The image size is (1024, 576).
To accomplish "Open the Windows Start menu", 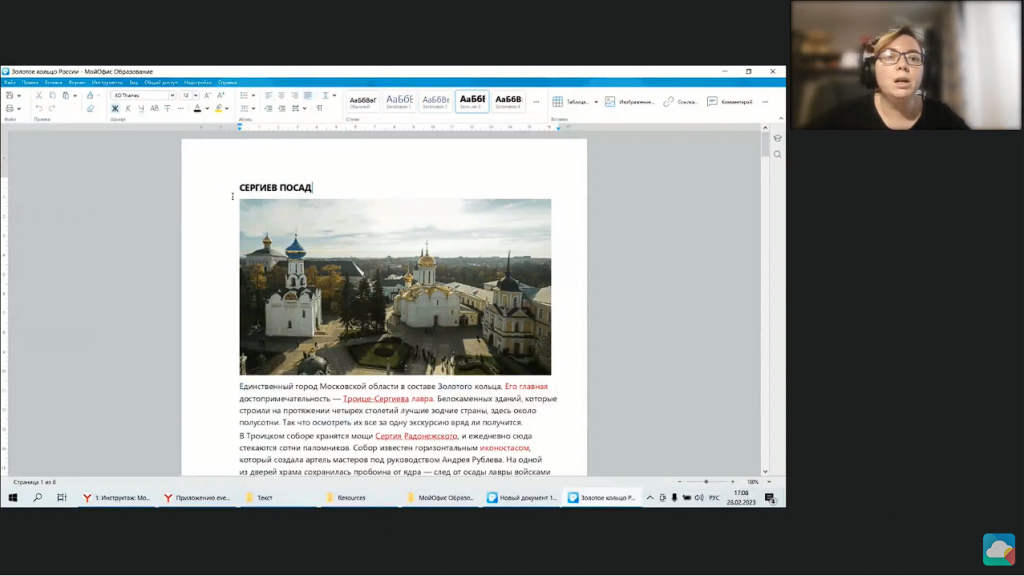I will point(13,498).
